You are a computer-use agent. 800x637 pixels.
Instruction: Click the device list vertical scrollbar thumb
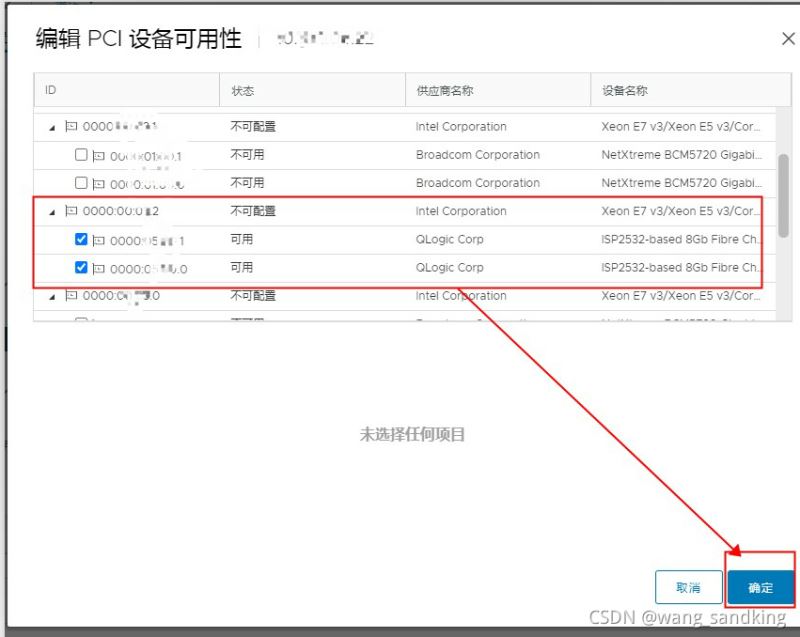pyautogui.click(x=784, y=195)
